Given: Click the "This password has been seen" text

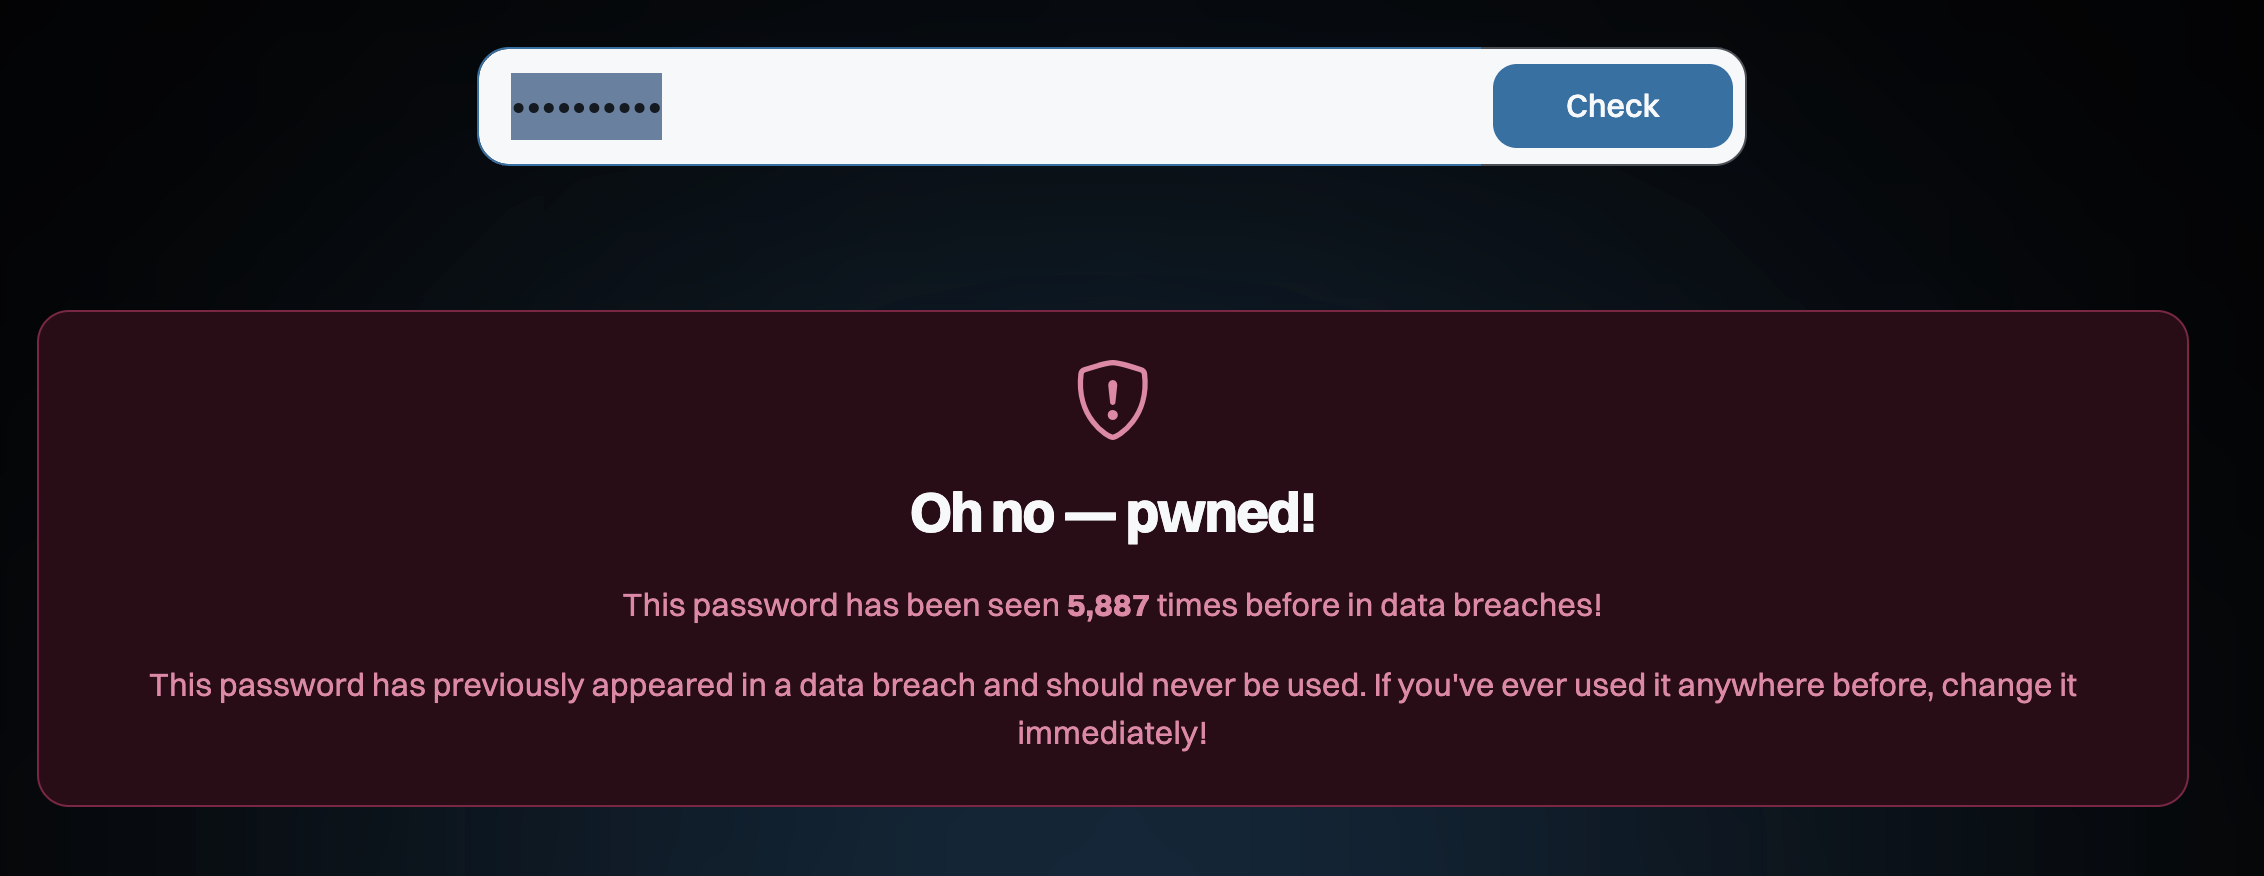Looking at the screenshot, I should click(x=840, y=606).
